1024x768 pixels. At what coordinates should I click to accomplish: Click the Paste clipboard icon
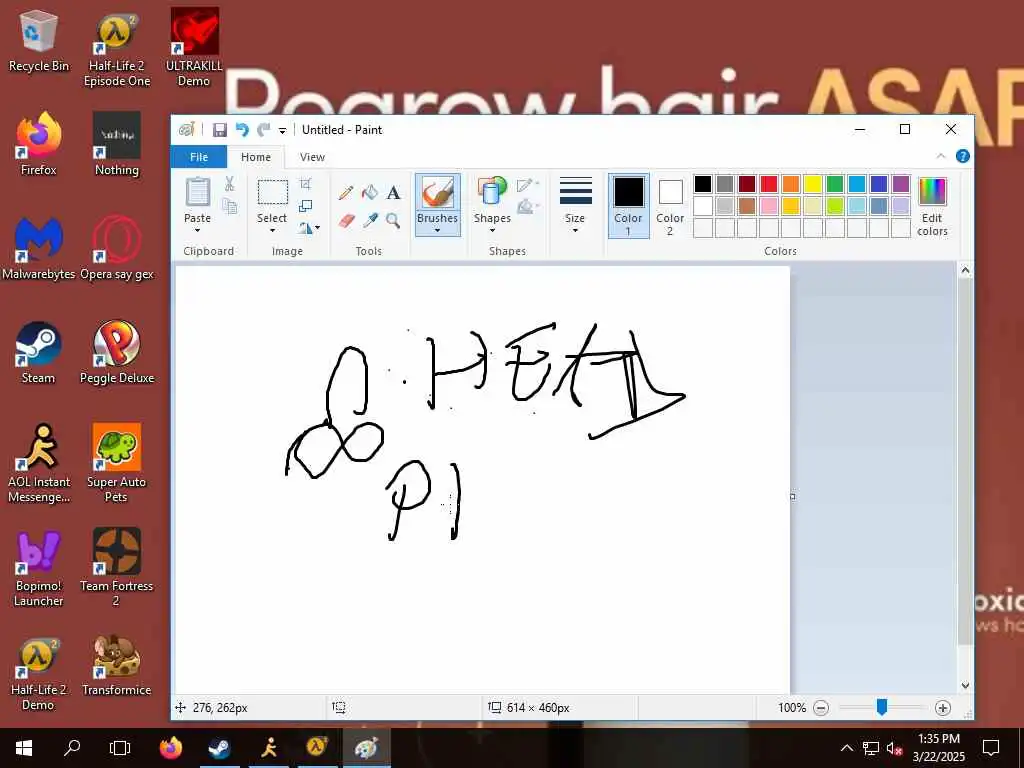click(197, 193)
